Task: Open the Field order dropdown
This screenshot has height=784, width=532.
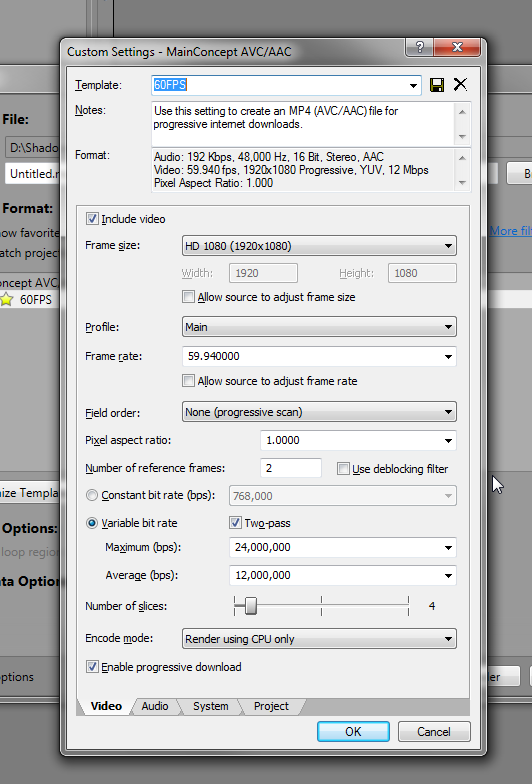Action: click(x=319, y=412)
